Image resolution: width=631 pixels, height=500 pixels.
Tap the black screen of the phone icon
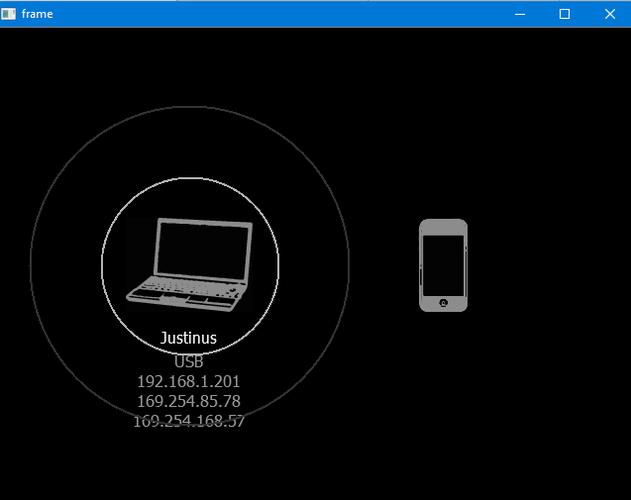point(443,263)
